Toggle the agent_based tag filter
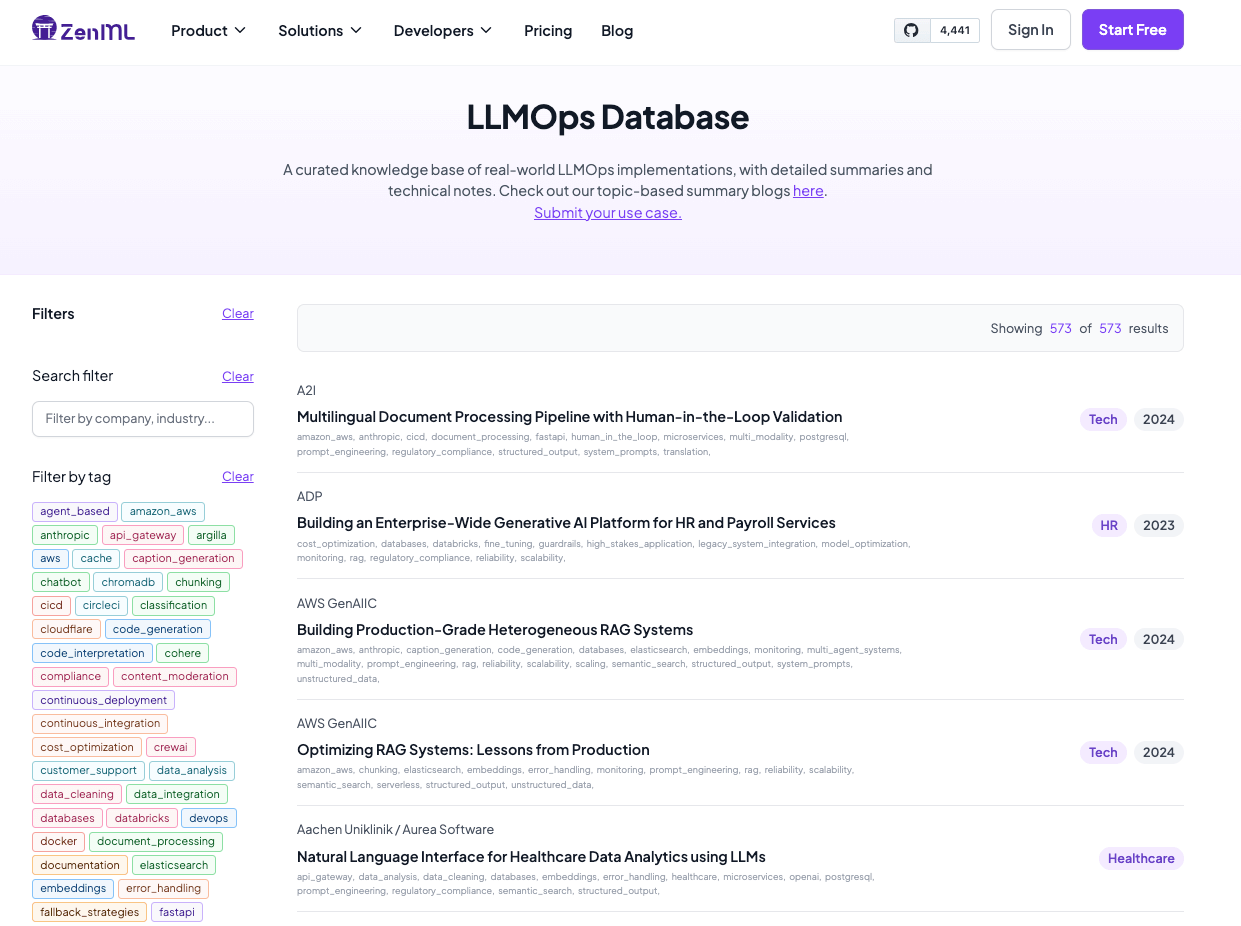Image resolution: width=1241 pixels, height=926 pixels. [75, 512]
